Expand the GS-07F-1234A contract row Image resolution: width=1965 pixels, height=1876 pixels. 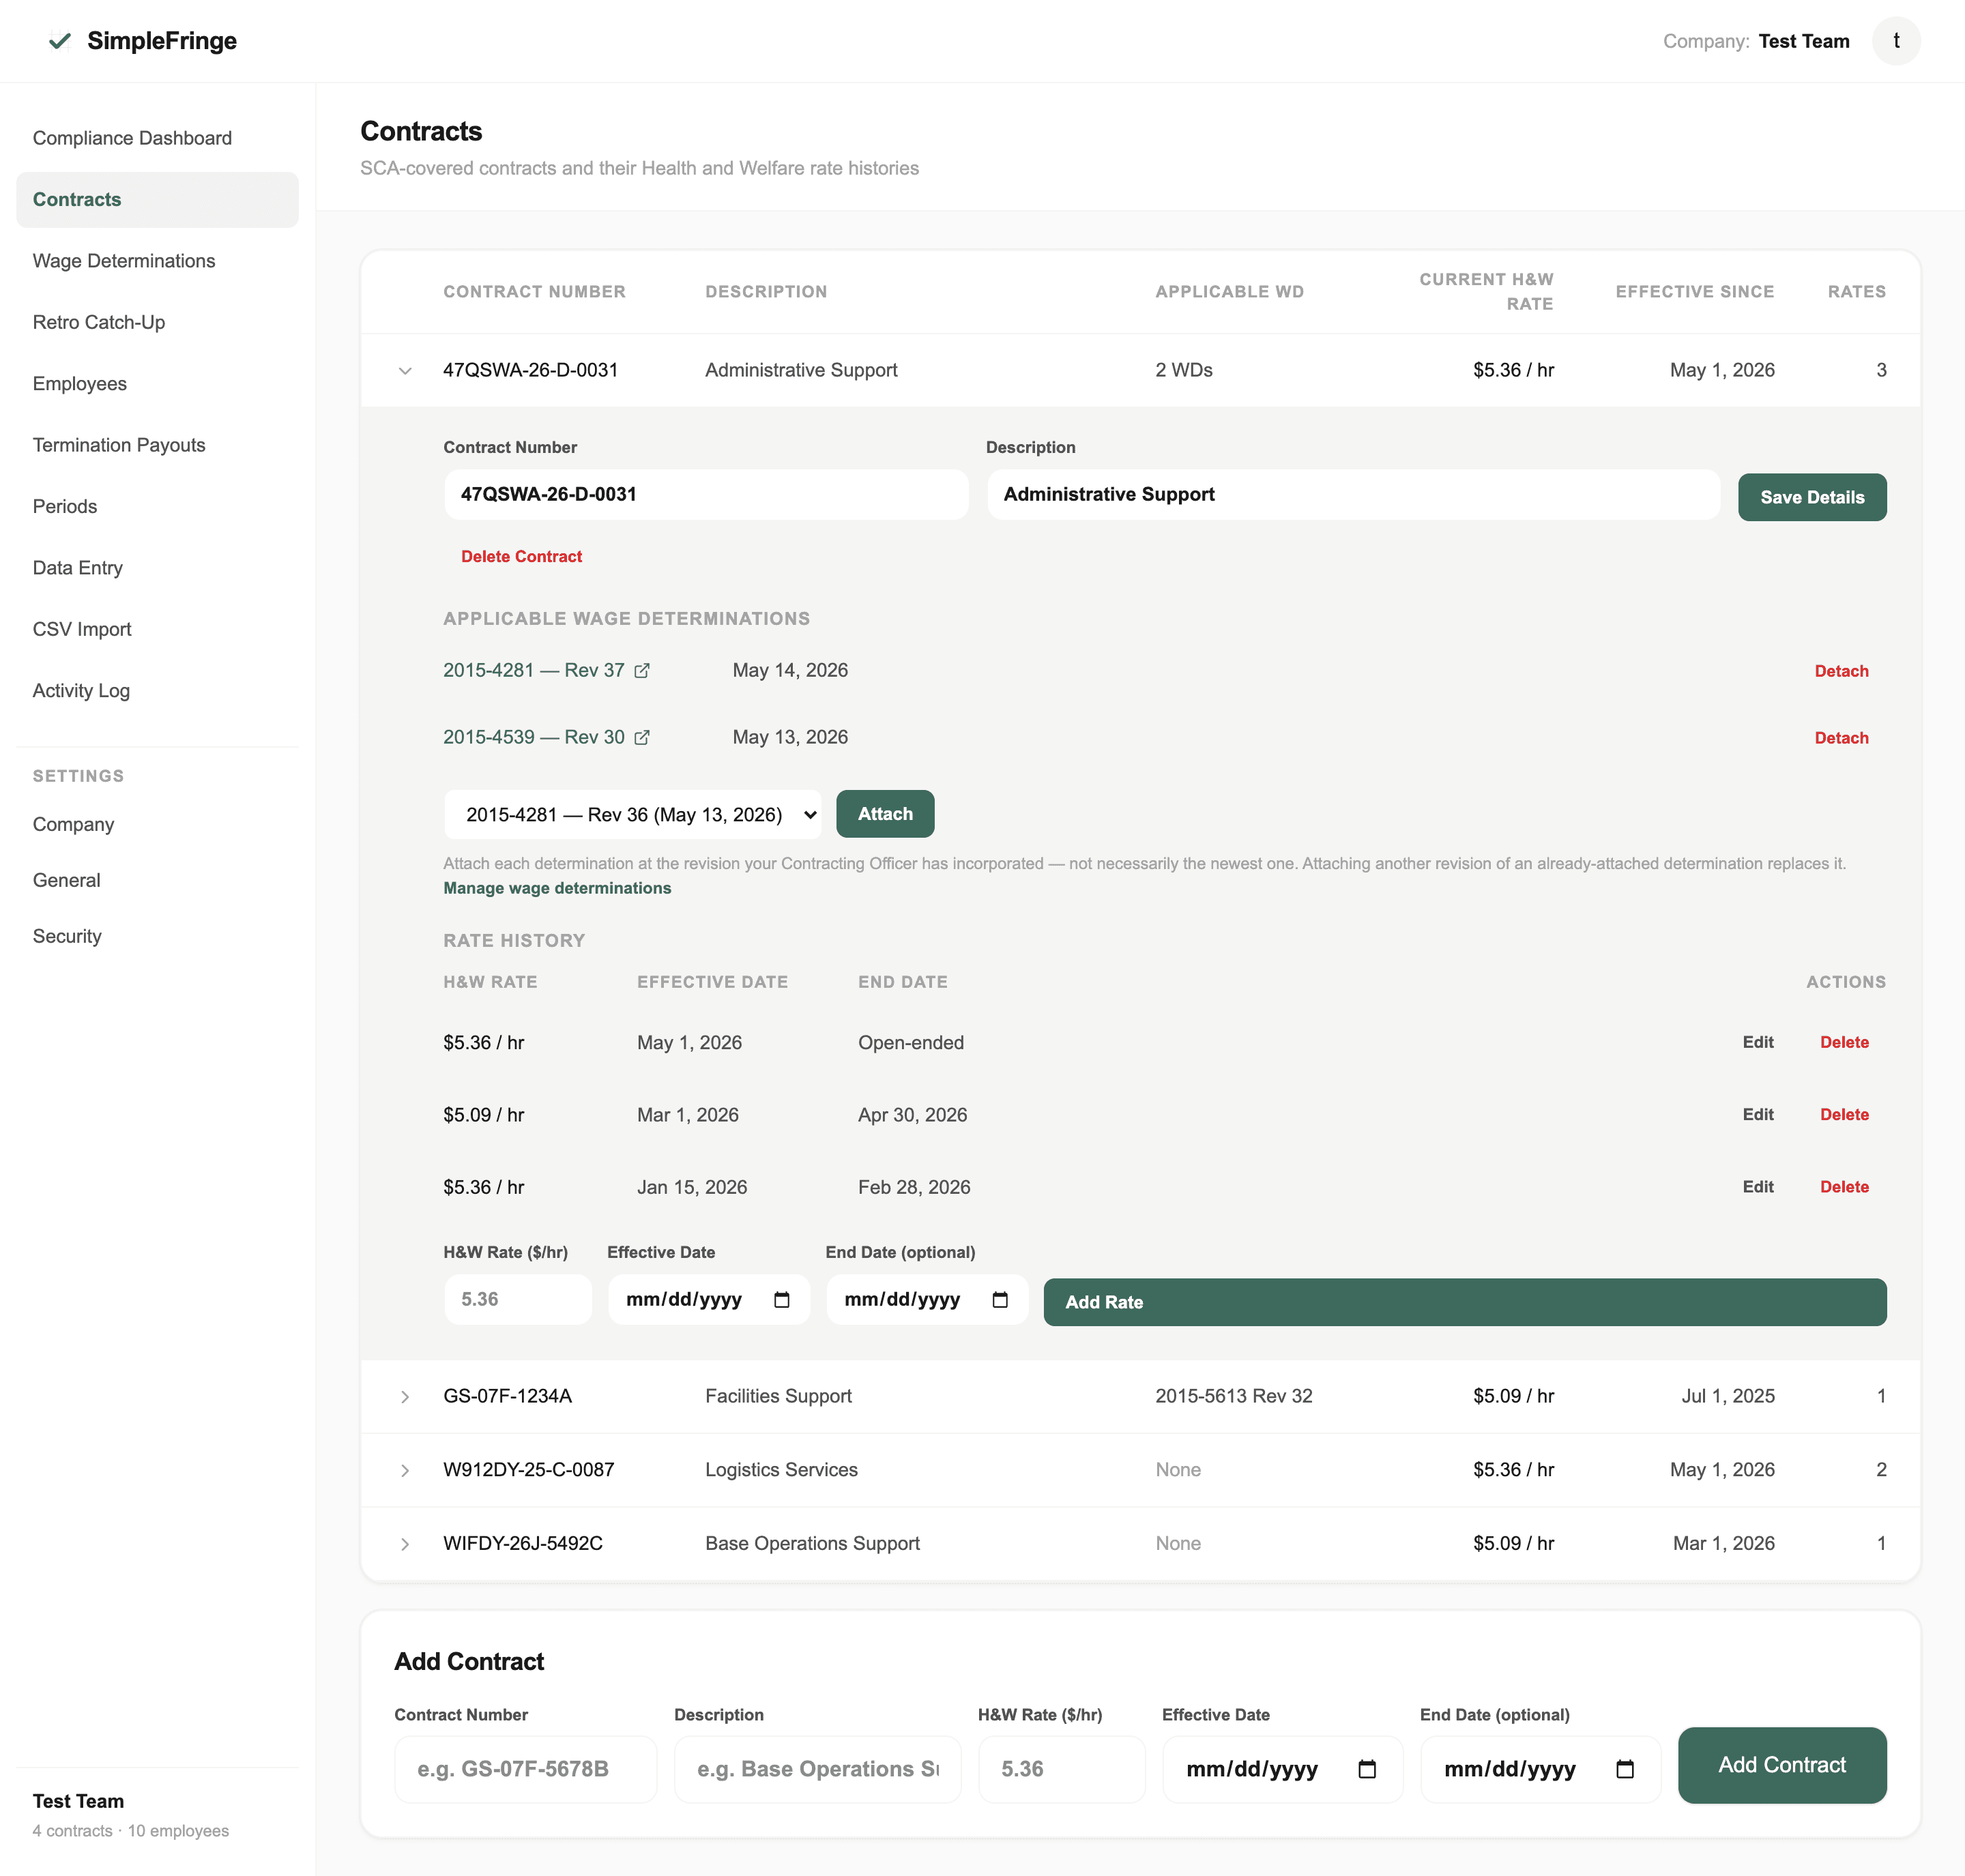[x=405, y=1396]
